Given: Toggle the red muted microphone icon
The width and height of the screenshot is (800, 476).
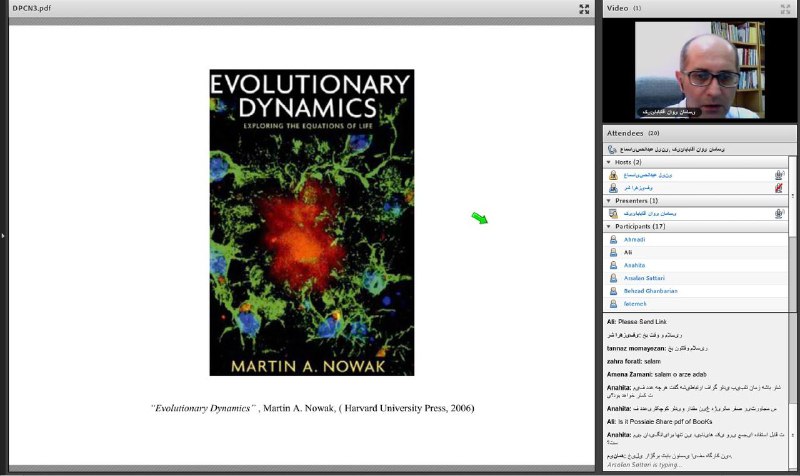Looking at the screenshot, I should pos(779,188).
